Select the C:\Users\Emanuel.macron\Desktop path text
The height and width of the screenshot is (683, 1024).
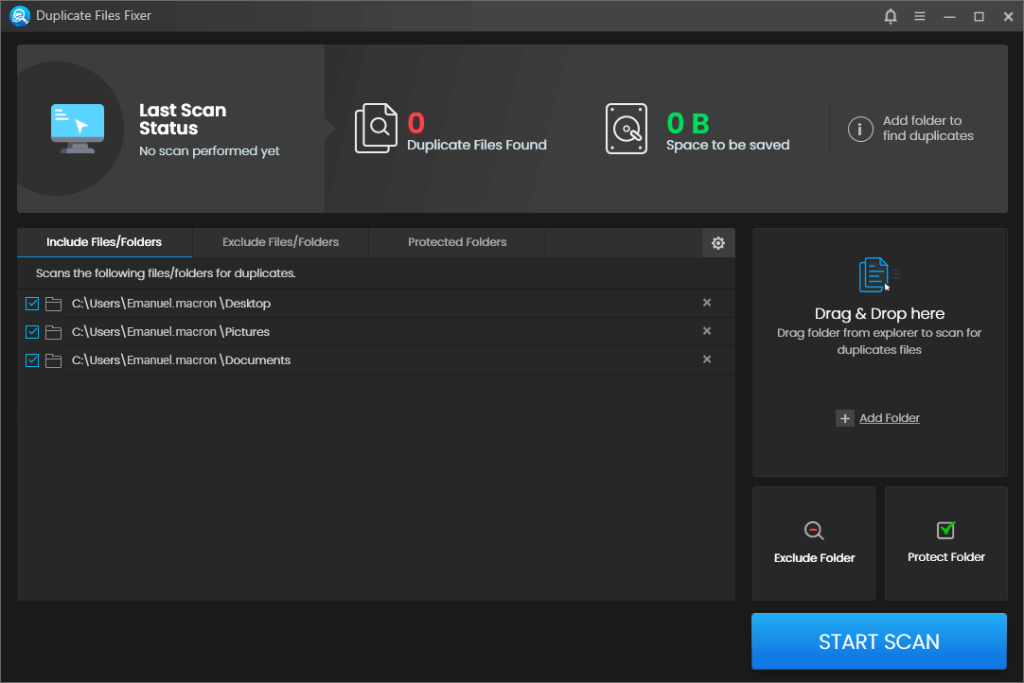tap(171, 304)
